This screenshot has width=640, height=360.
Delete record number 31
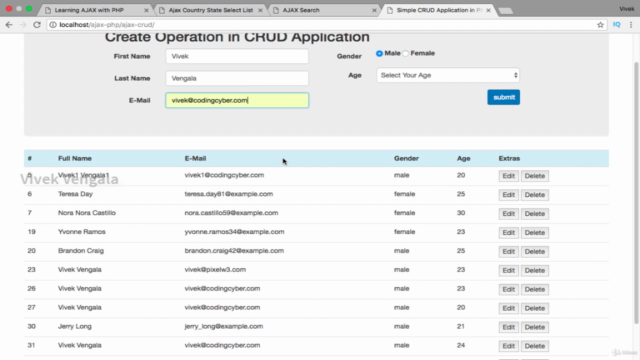click(x=535, y=346)
